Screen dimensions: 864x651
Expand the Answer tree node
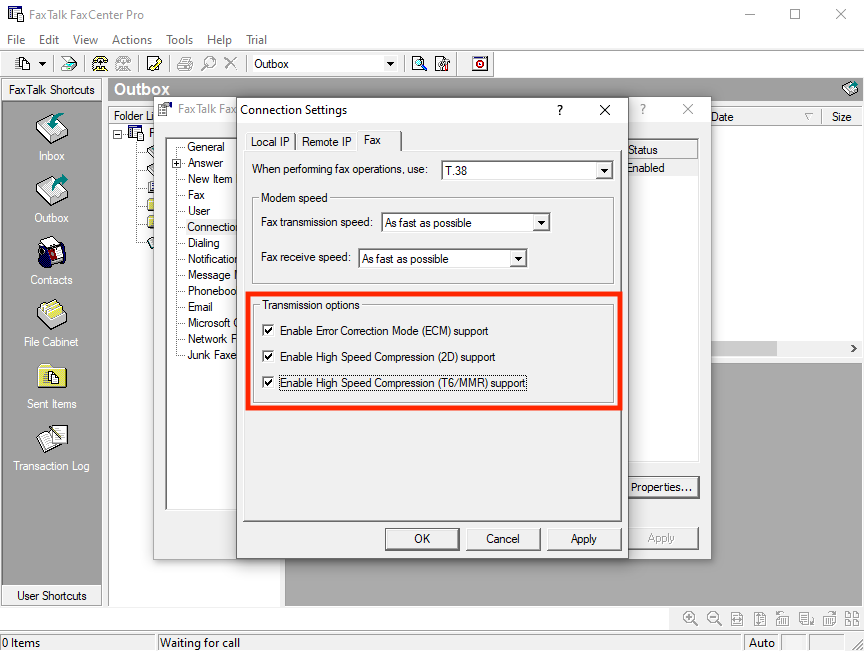[x=176, y=163]
